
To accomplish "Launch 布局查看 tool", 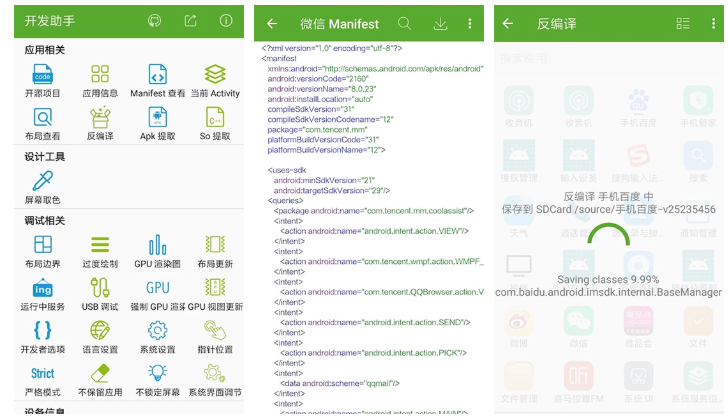I will (x=43, y=124).
